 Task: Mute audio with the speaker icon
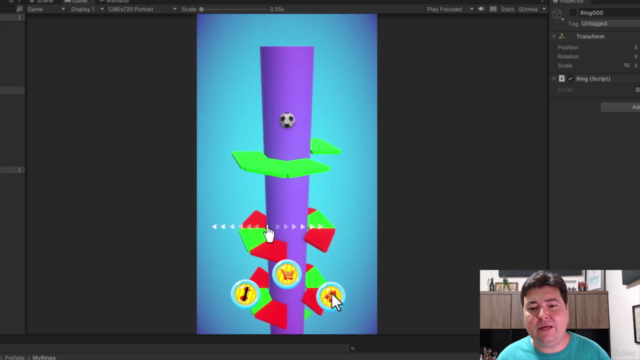pos(482,9)
